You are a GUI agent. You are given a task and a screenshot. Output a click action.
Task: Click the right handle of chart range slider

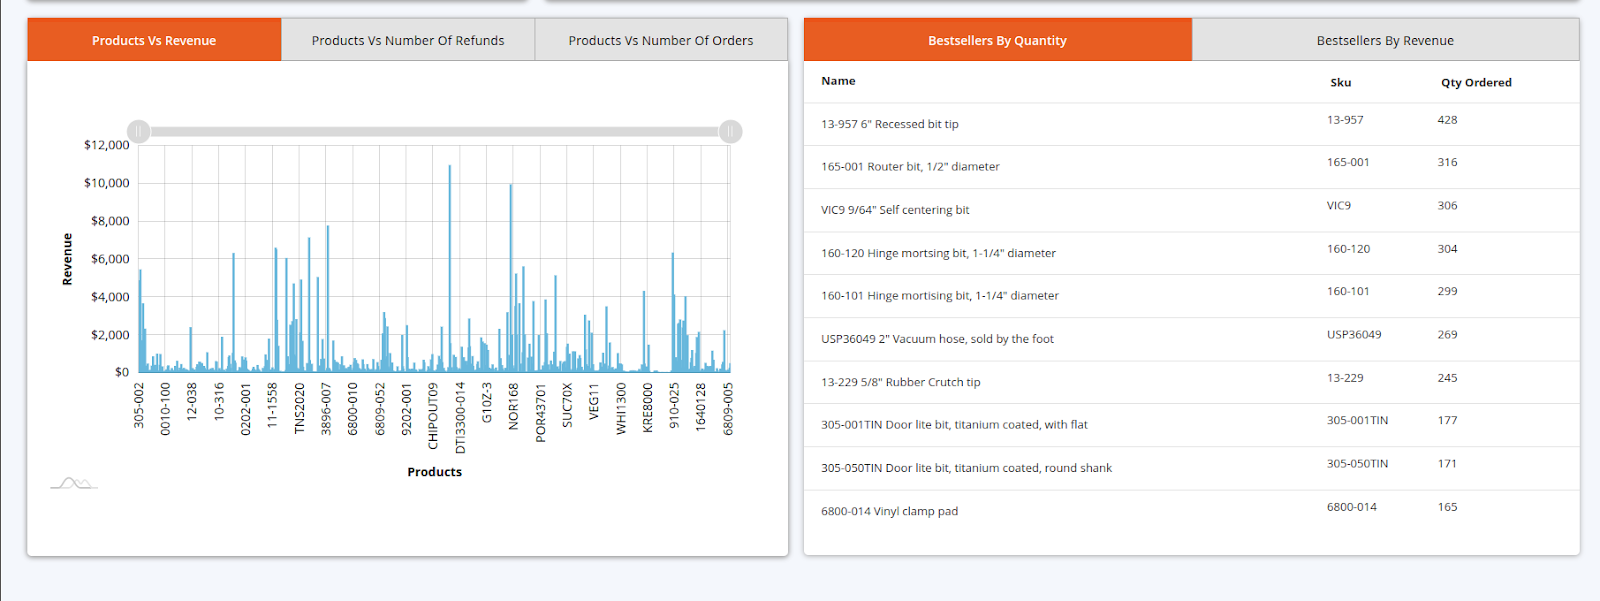pos(730,131)
